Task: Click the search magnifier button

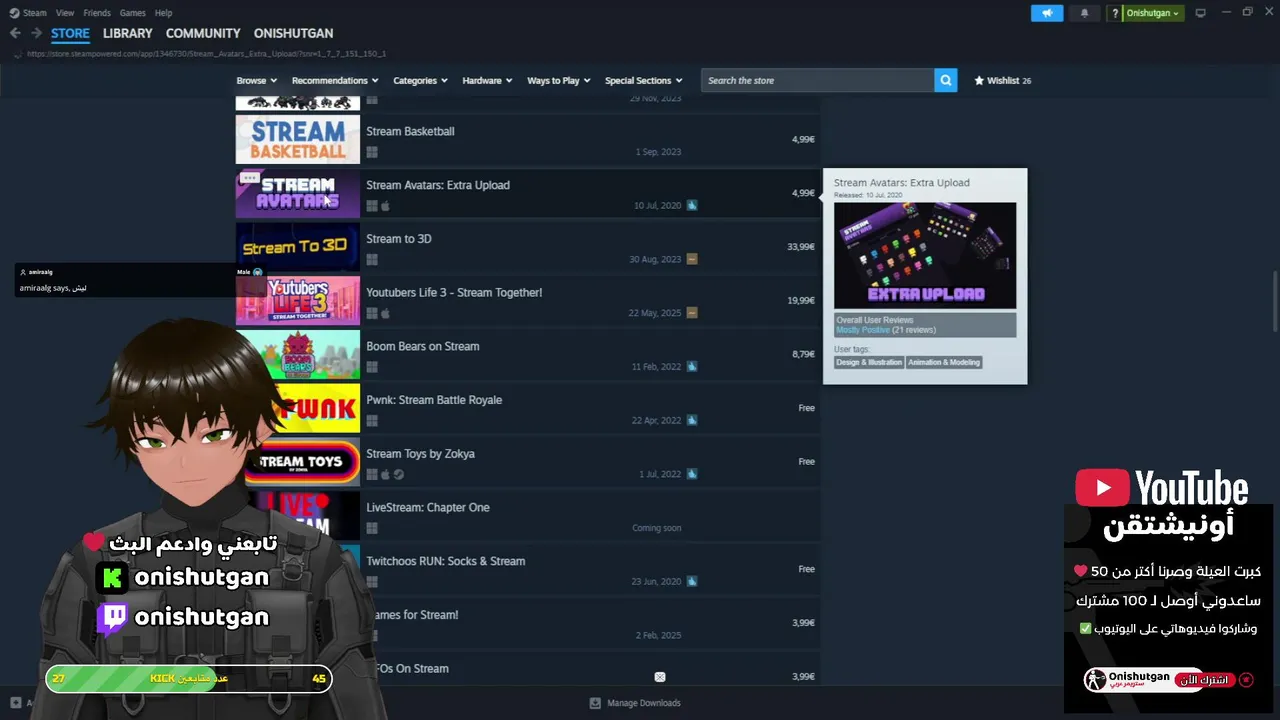Action: (946, 80)
